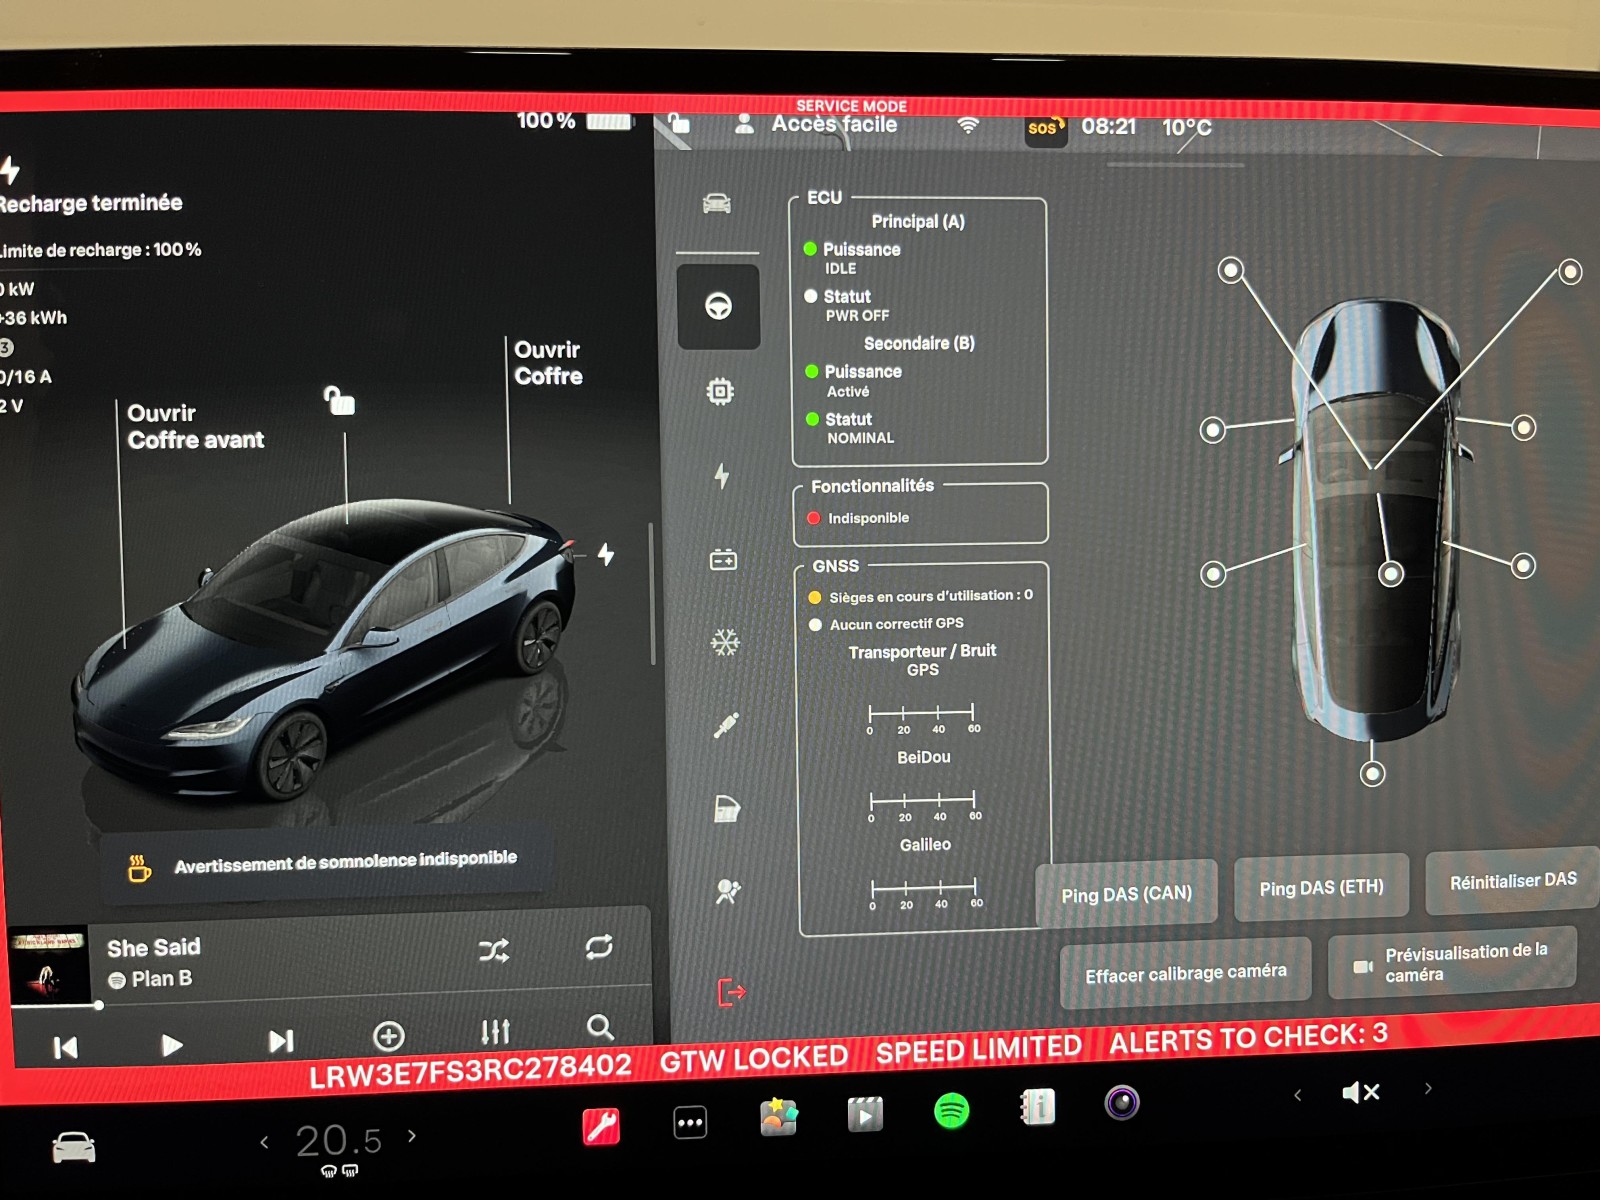This screenshot has height=1200, width=1600.
Task: Open the lightning bolt high voltage tab
Action: pyautogui.click(x=722, y=475)
